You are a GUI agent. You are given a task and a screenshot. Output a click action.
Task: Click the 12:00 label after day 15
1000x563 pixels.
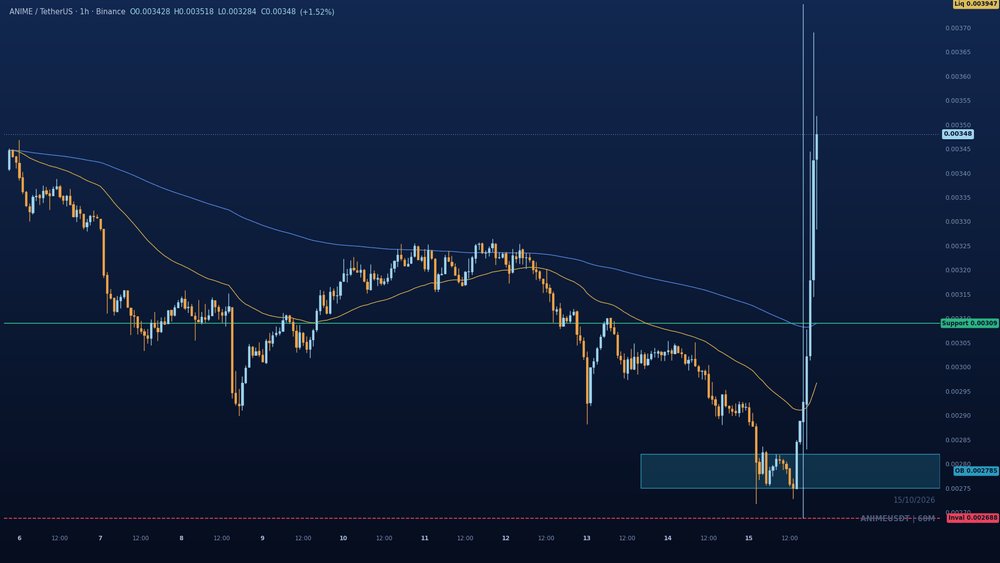point(790,538)
